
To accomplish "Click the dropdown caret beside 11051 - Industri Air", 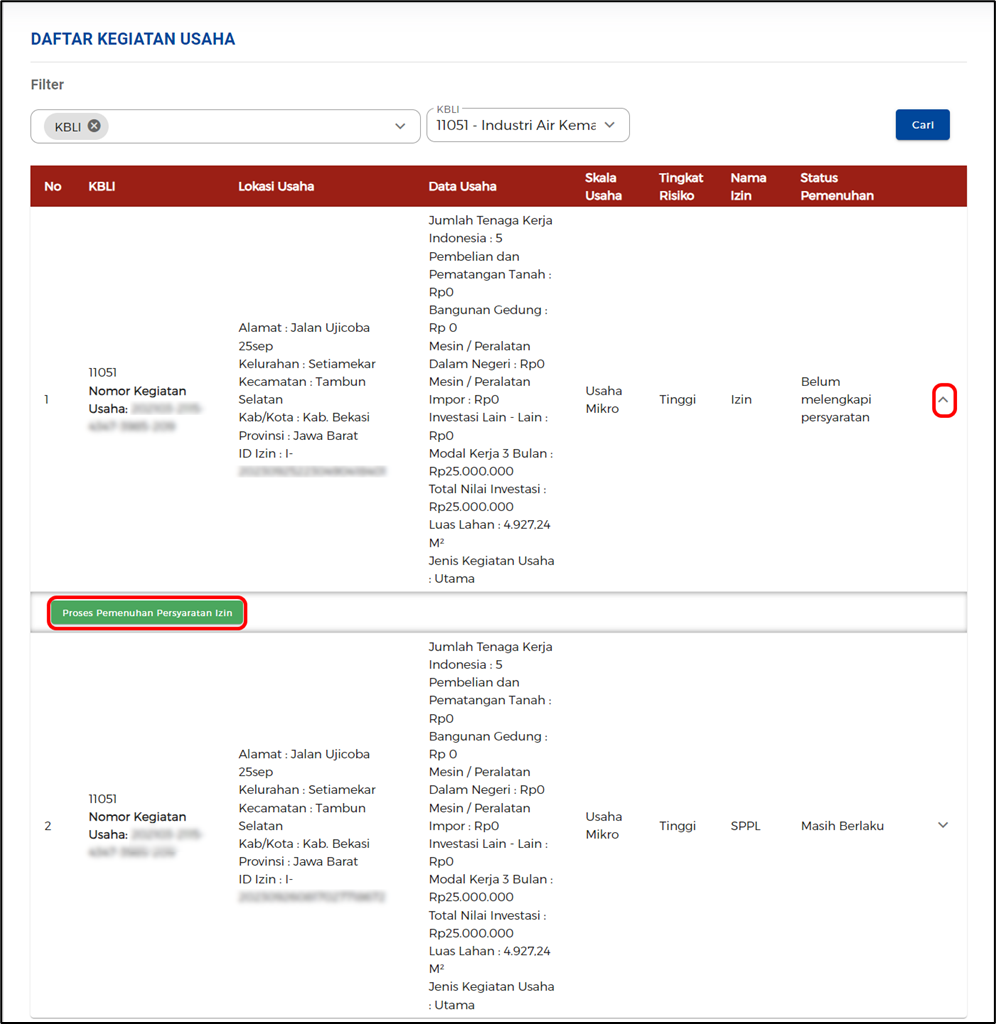I will [x=609, y=125].
